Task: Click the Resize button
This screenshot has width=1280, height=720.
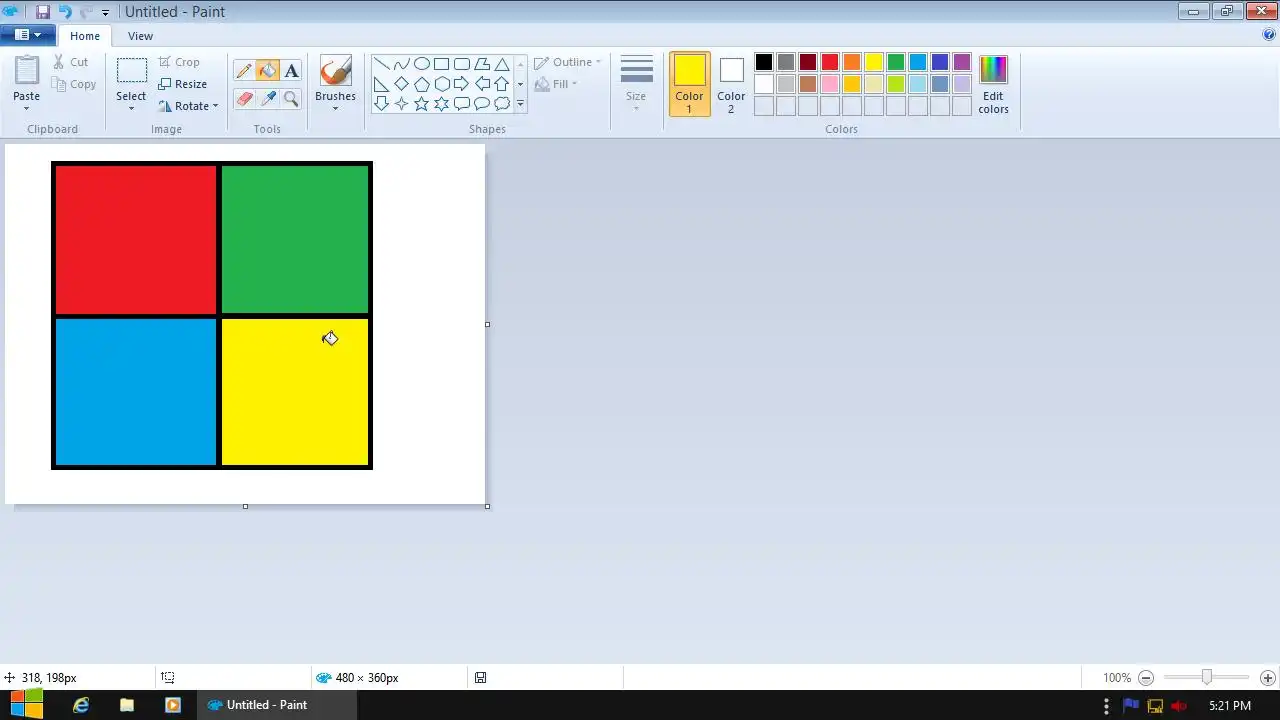Action: [x=182, y=84]
